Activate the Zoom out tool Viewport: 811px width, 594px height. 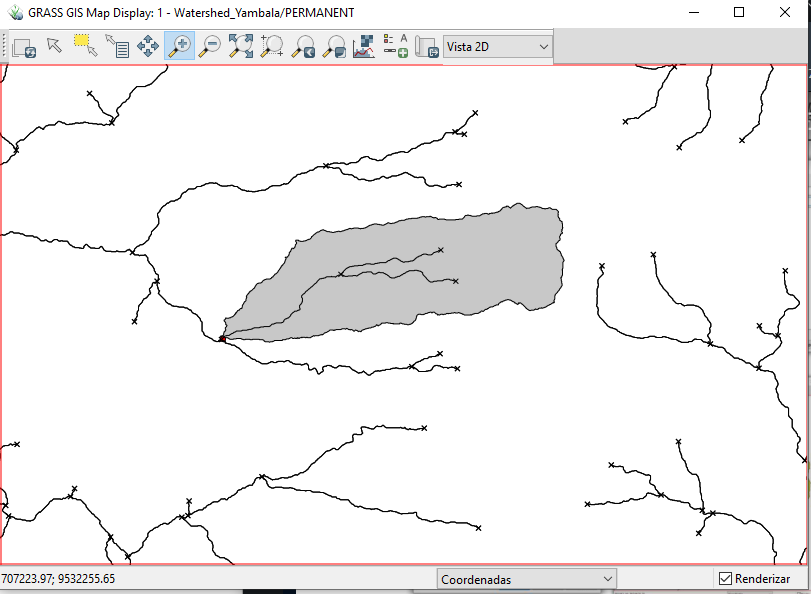[x=210, y=46]
